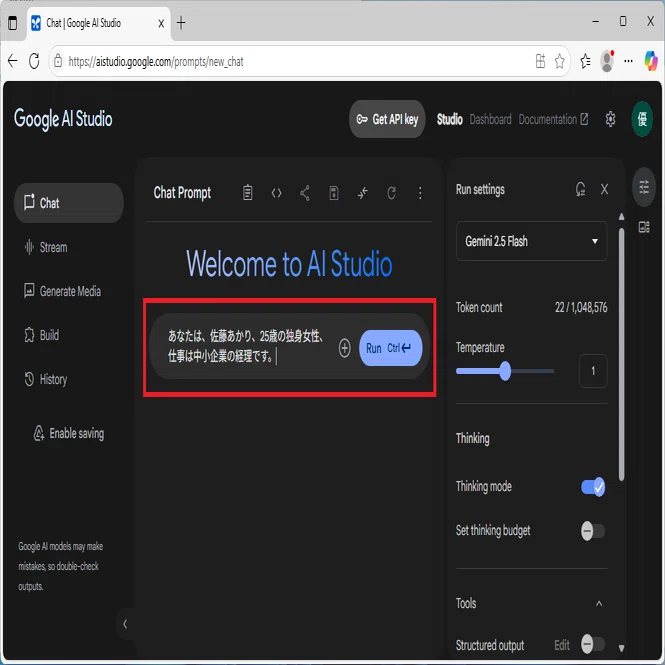Click the Run settings scrollbar
The image size is (665, 665).
click(x=621, y=355)
